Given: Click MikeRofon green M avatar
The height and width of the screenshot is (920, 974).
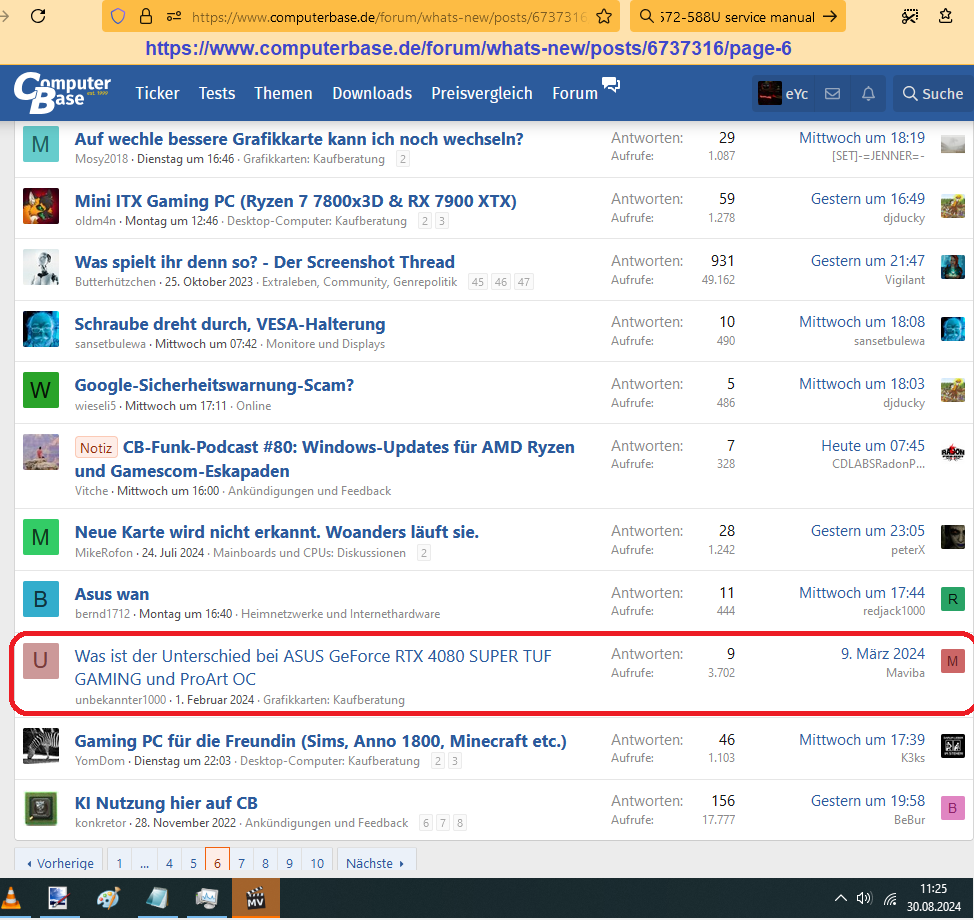Looking at the screenshot, I should [x=41, y=537].
